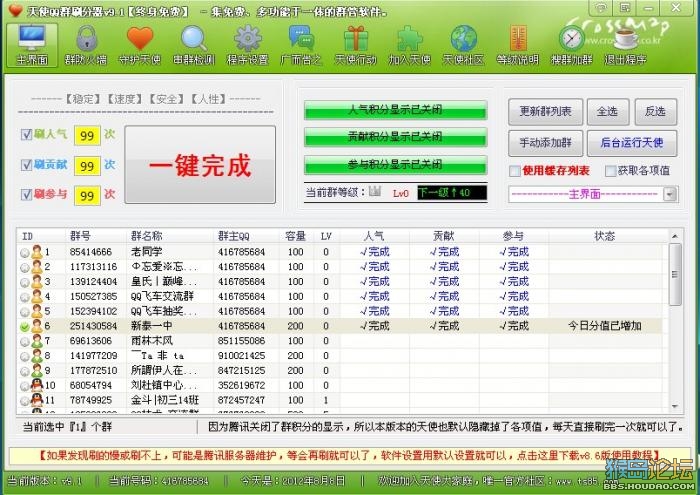
Task: Click the red heart app icon in title bar
Action: coord(15,9)
